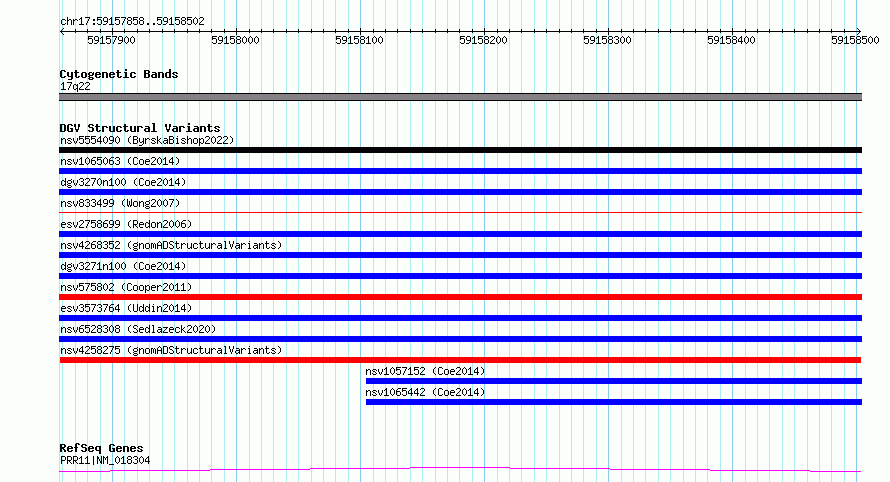The height and width of the screenshot is (482, 890).
Task: Open the dgv3270n100 (Coe2014) label
Action: (123, 182)
